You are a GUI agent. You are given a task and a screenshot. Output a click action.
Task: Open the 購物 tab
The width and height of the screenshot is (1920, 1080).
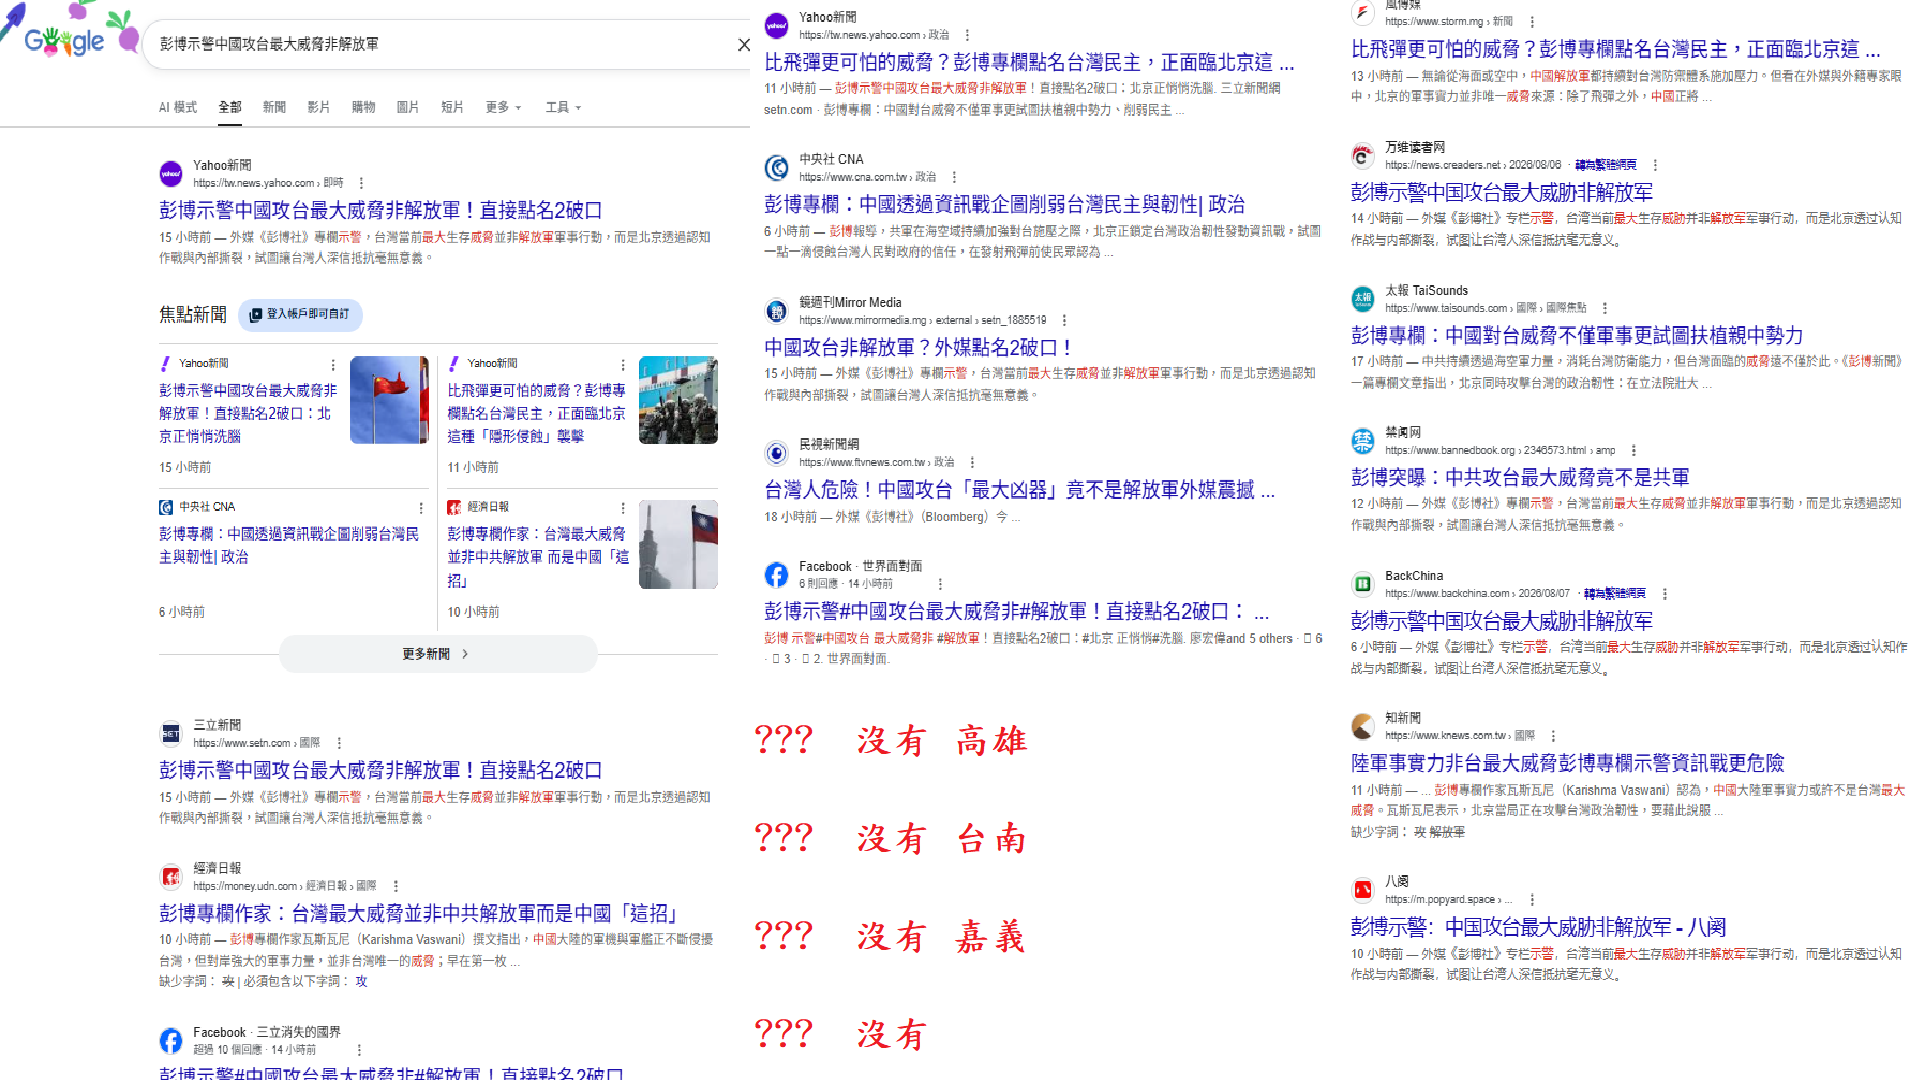[x=363, y=108]
